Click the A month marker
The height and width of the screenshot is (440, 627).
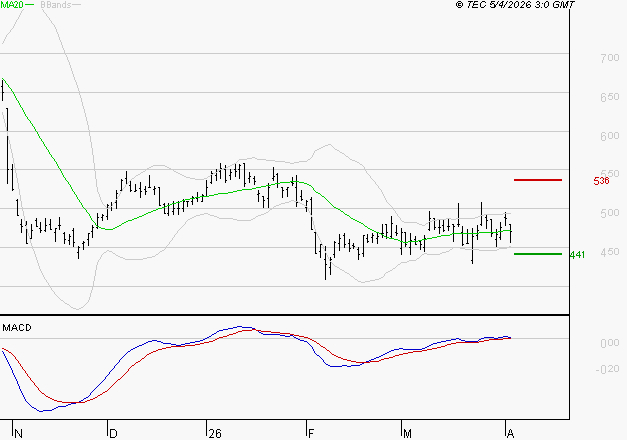[x=510, y=434]
